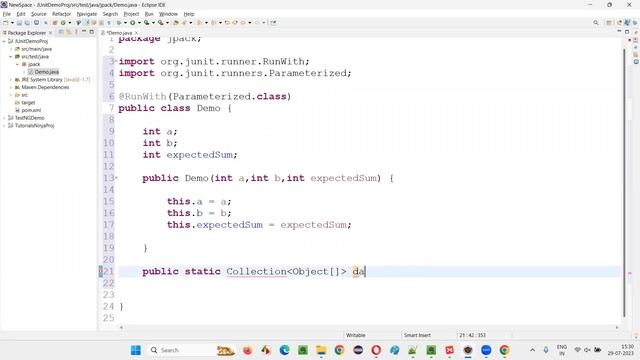Close the Demo.java editor tab
This screenshot has height=360, width=640.
tap(136, 33)
